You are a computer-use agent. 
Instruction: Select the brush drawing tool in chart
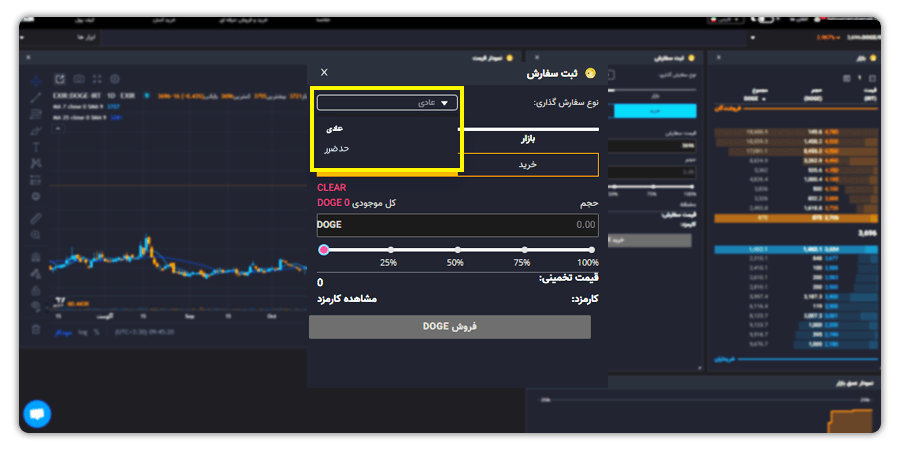pyautogui.click(x=36, y=130)
